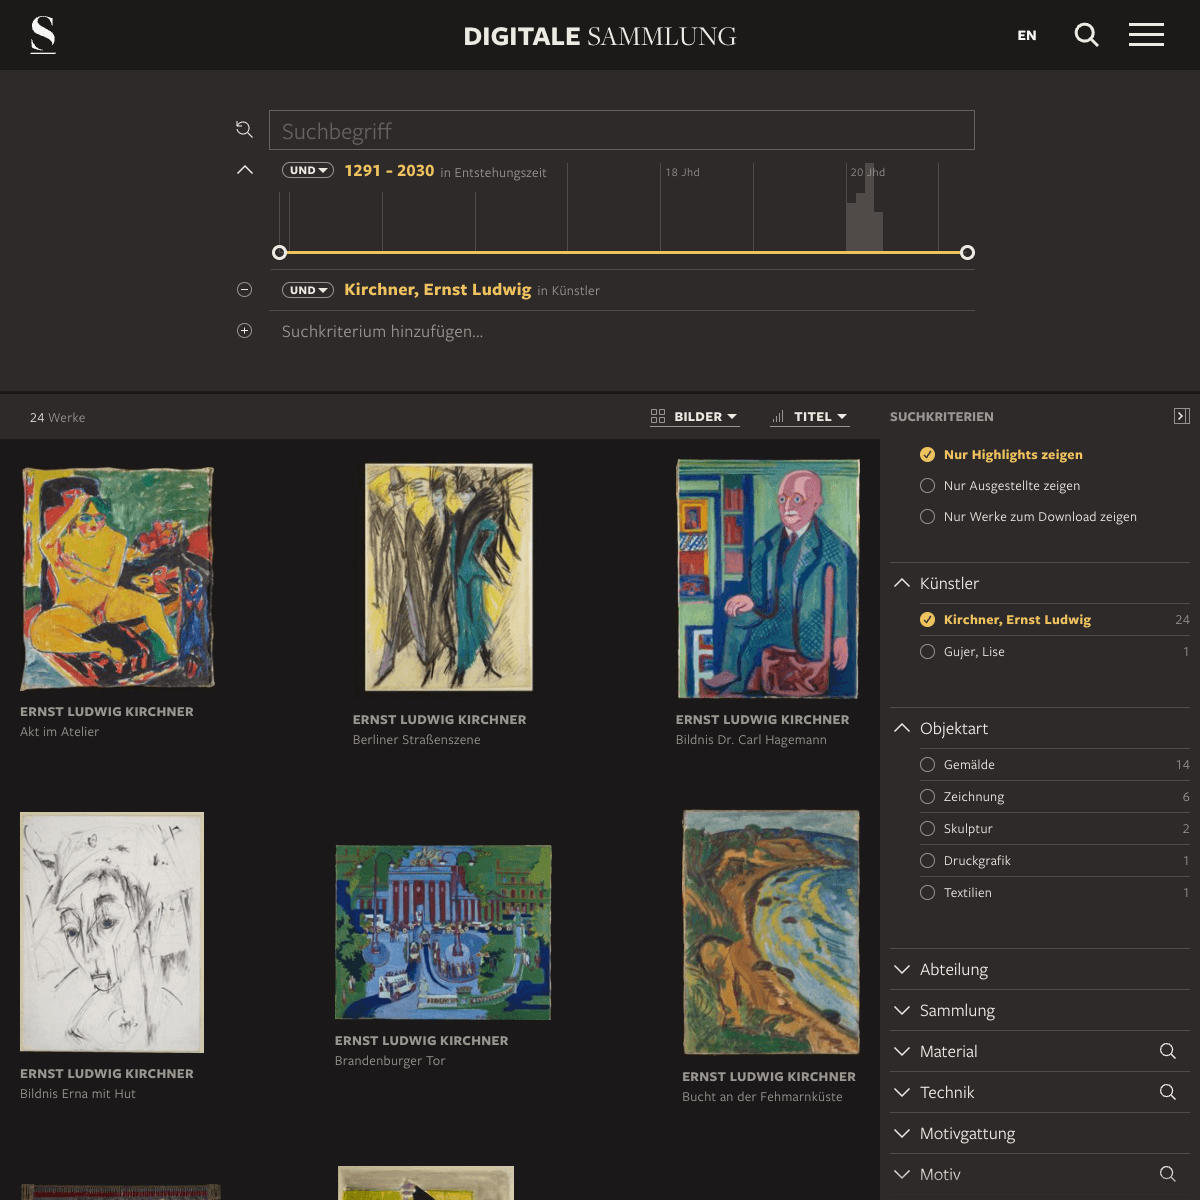Open the search magnifier in header
This screenshot has height=1200, width=1200.
click(x=1086, y=35)
